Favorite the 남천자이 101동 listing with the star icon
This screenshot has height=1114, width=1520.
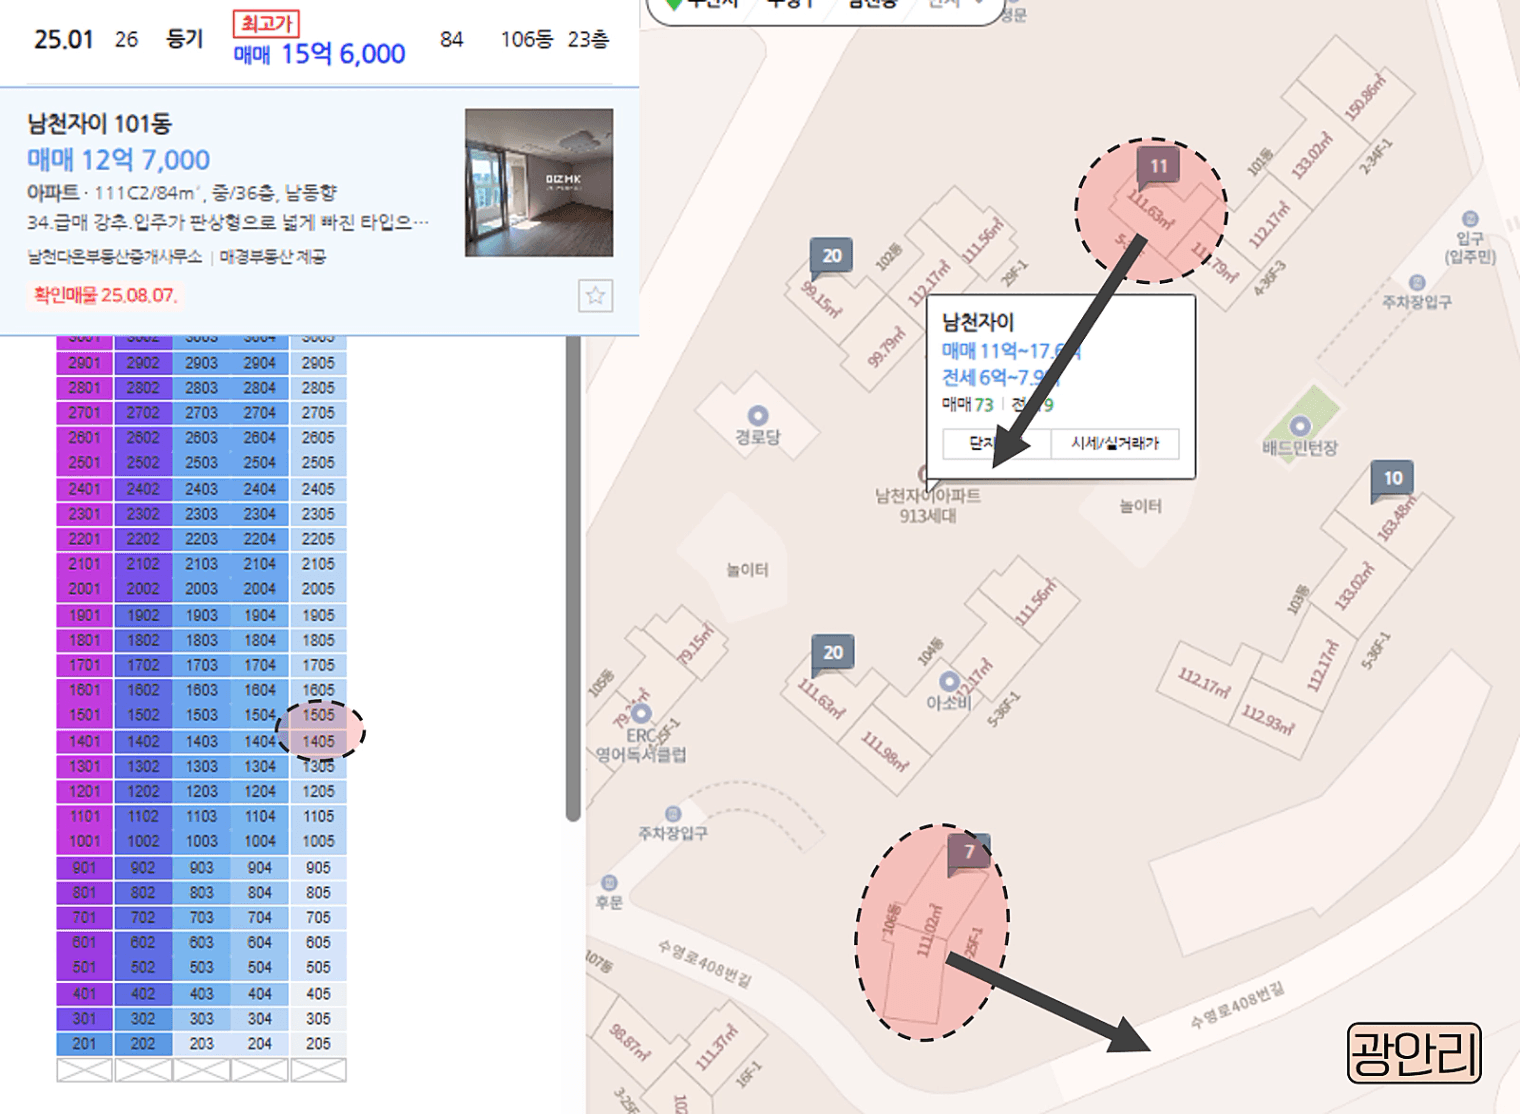coord(595,295)
